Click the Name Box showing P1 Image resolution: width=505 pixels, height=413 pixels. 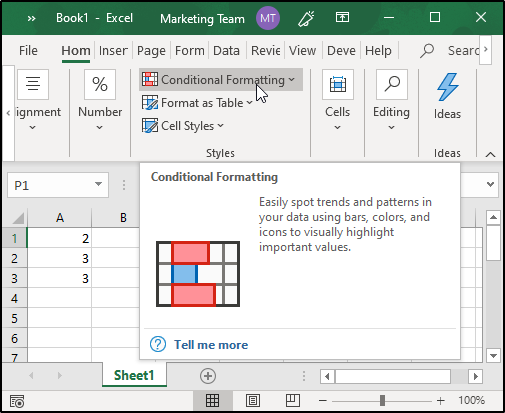(50, 185)
